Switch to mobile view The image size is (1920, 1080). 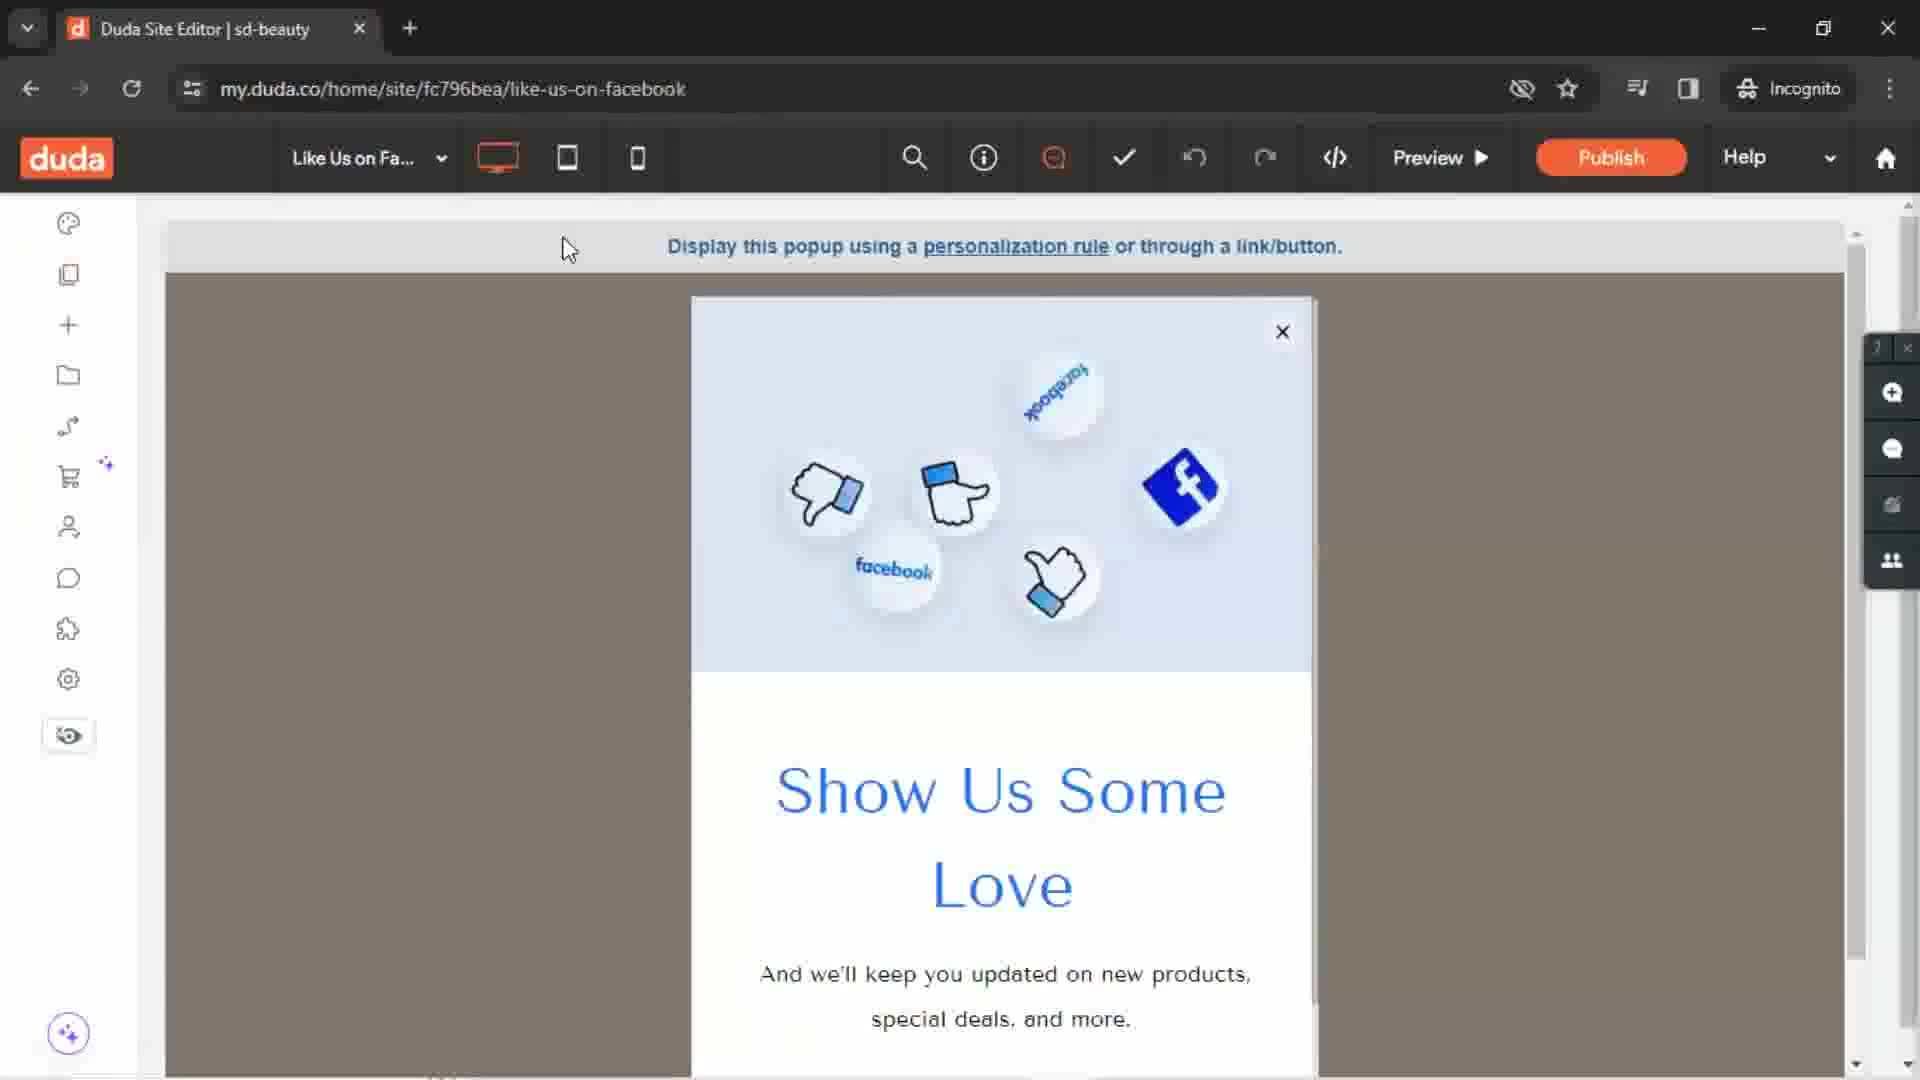(637, 157)
